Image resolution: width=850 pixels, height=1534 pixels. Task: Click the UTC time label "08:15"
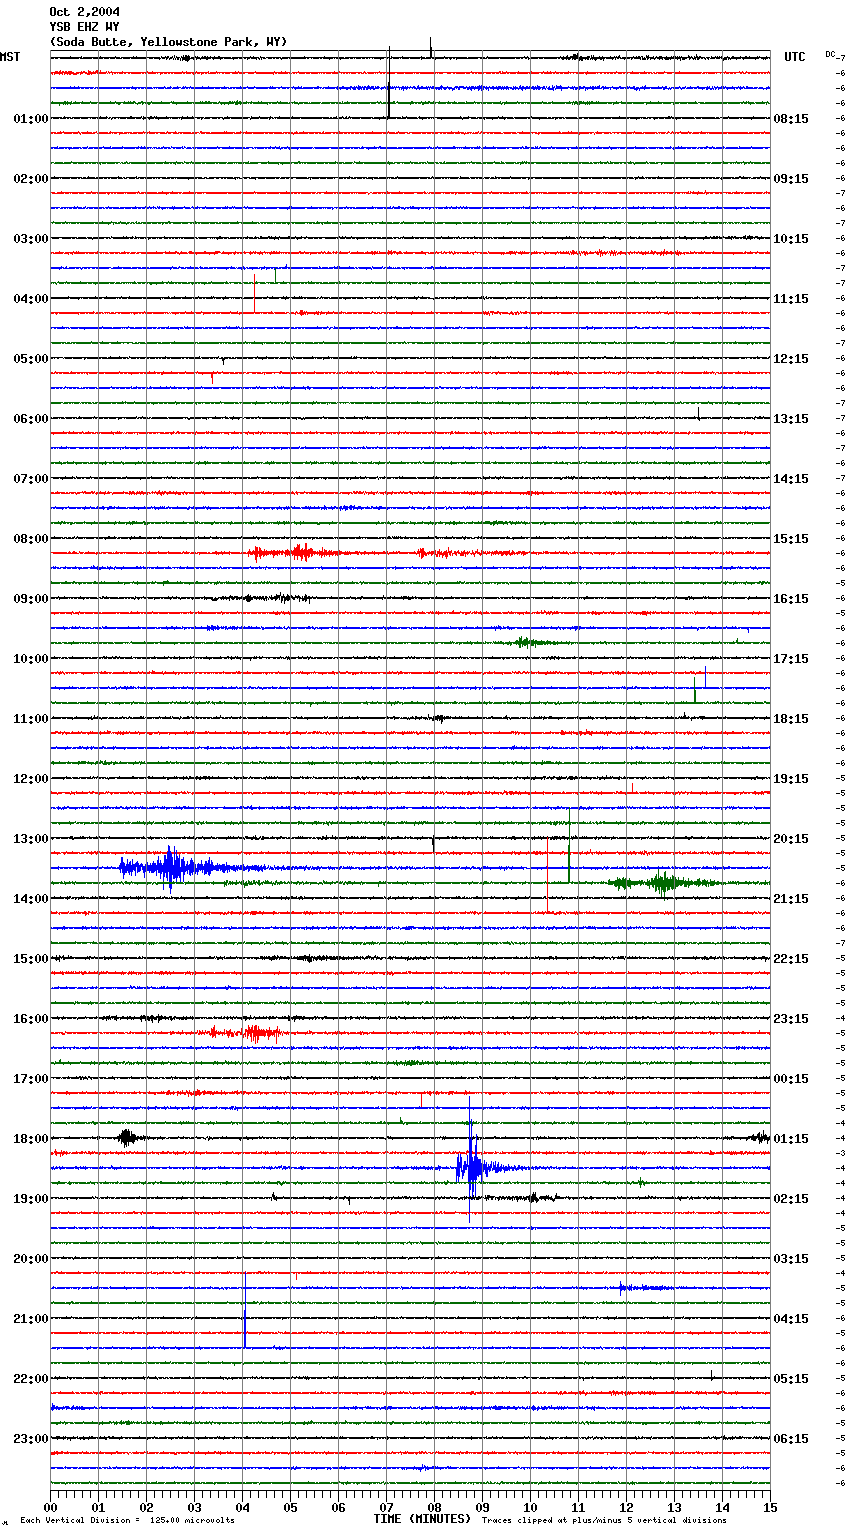[x=791, y=119]
